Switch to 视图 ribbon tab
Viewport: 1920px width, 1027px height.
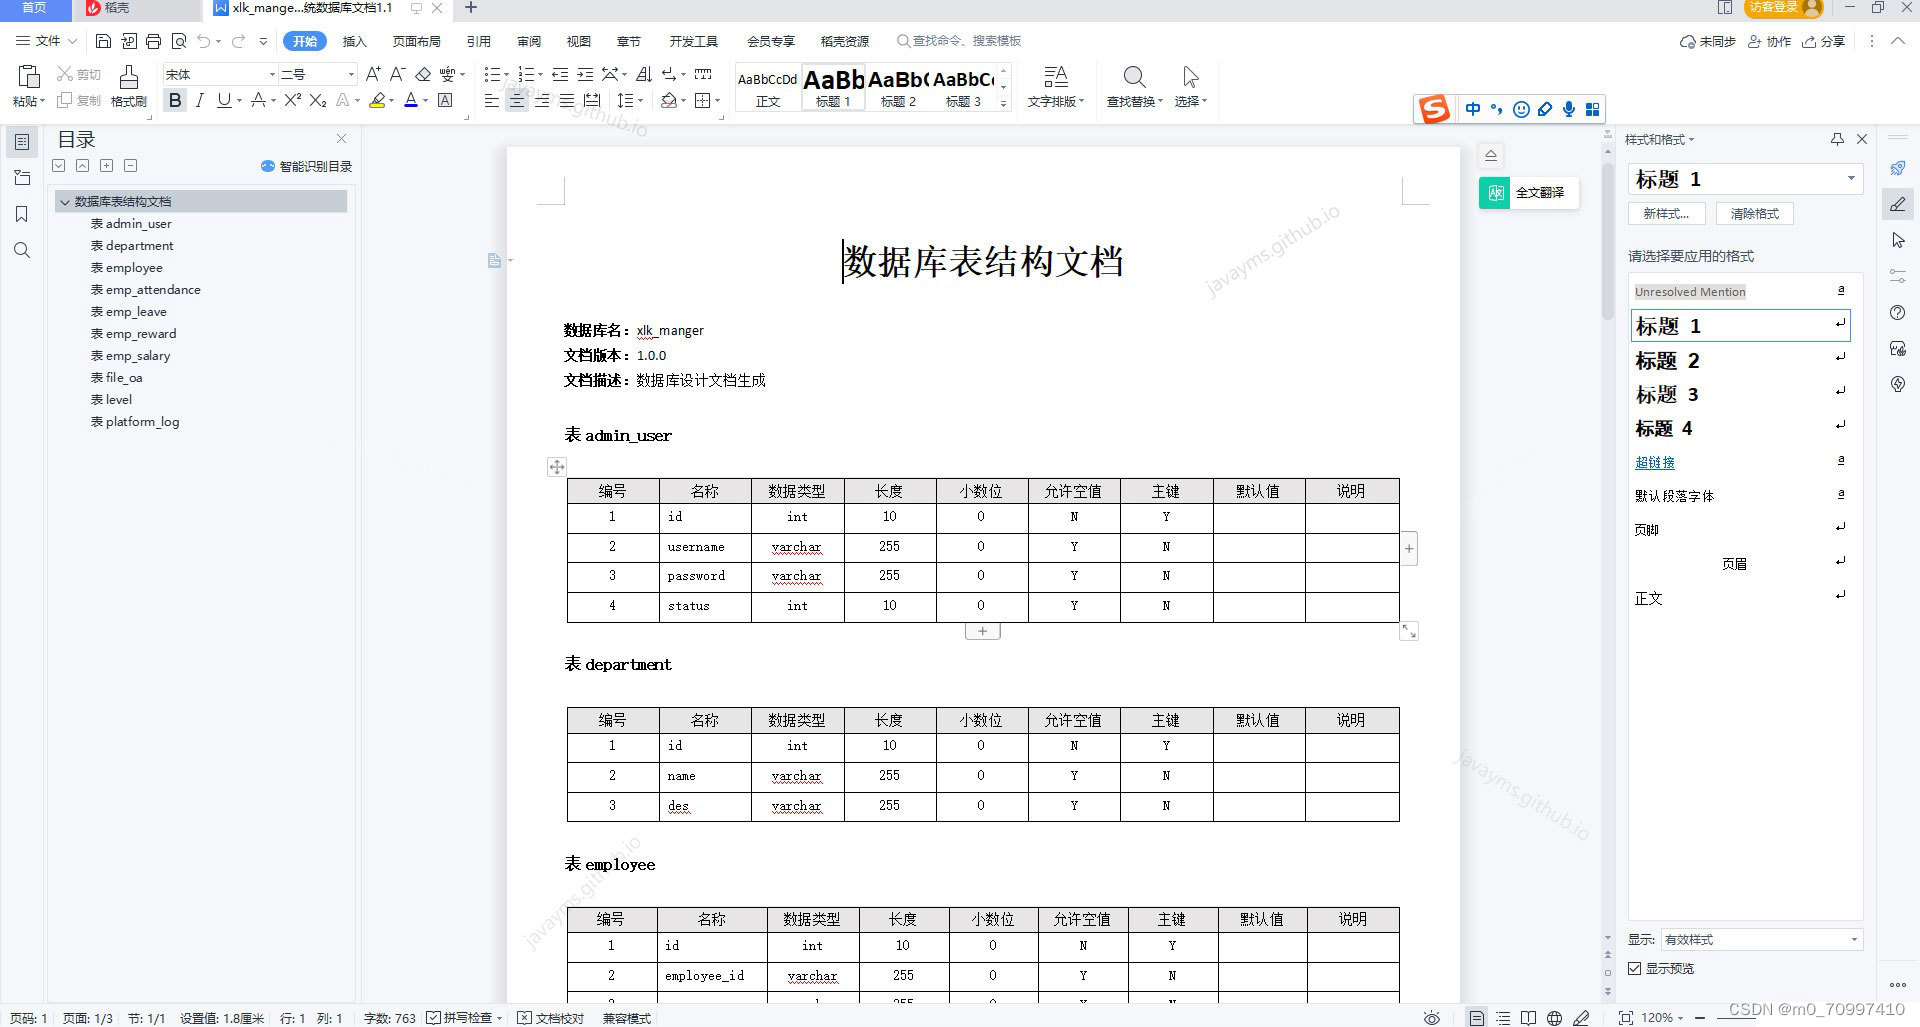(578, 41)
